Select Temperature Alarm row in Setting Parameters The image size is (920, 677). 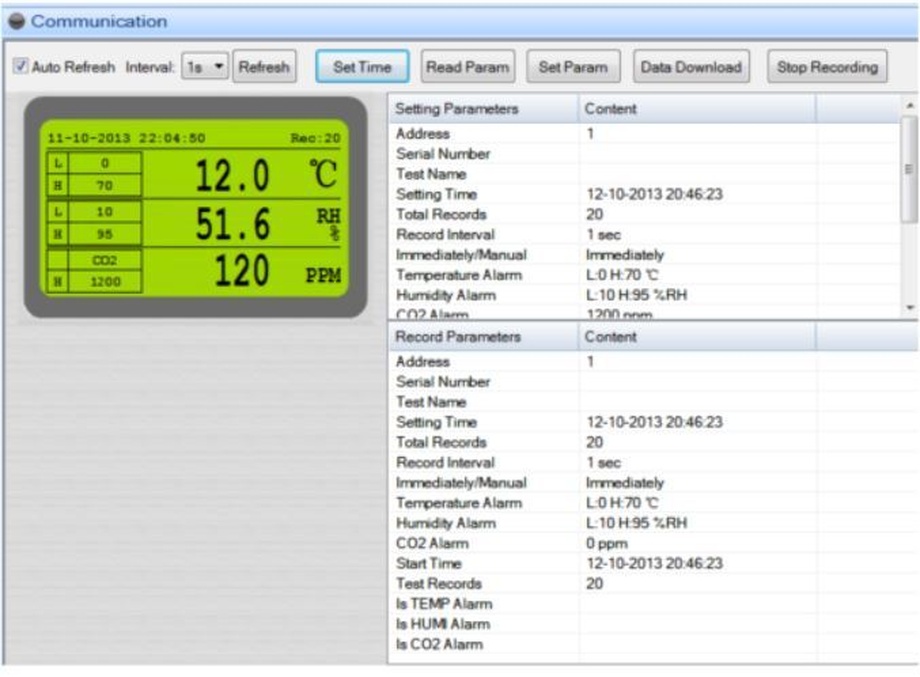pos(644,275)
